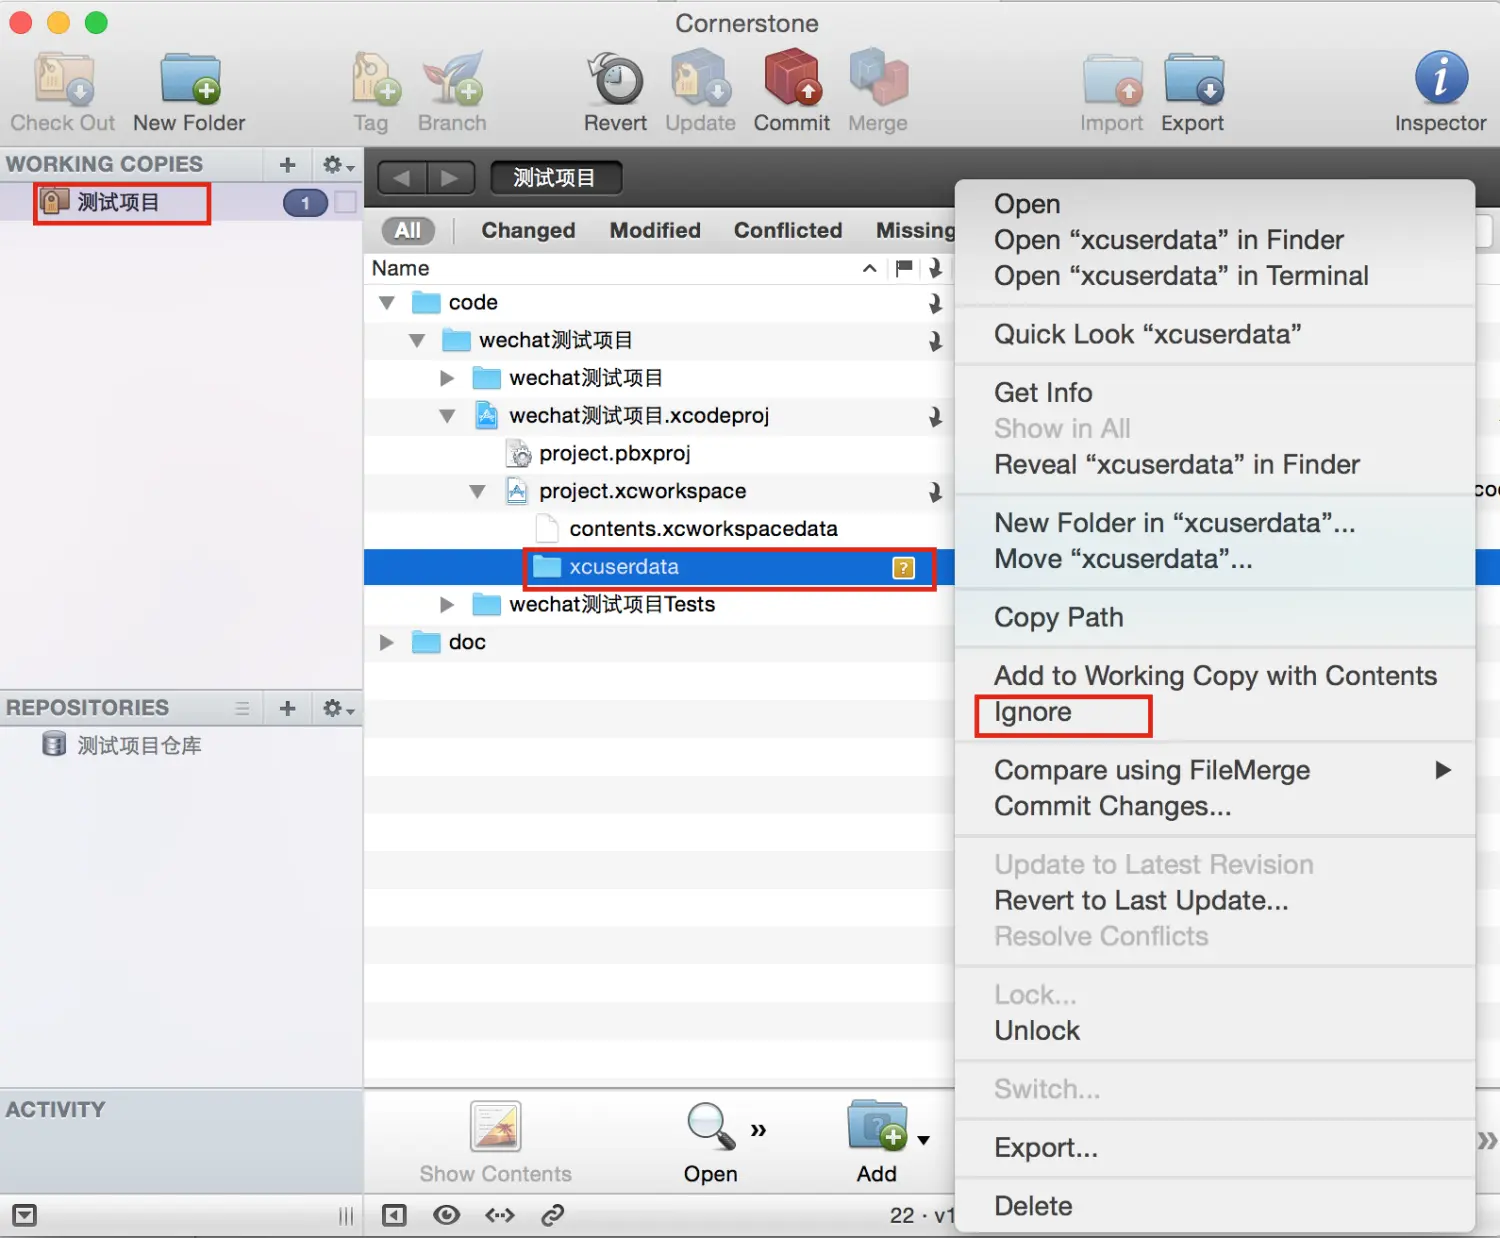Select the Changed filter

(x=528, y=230)
